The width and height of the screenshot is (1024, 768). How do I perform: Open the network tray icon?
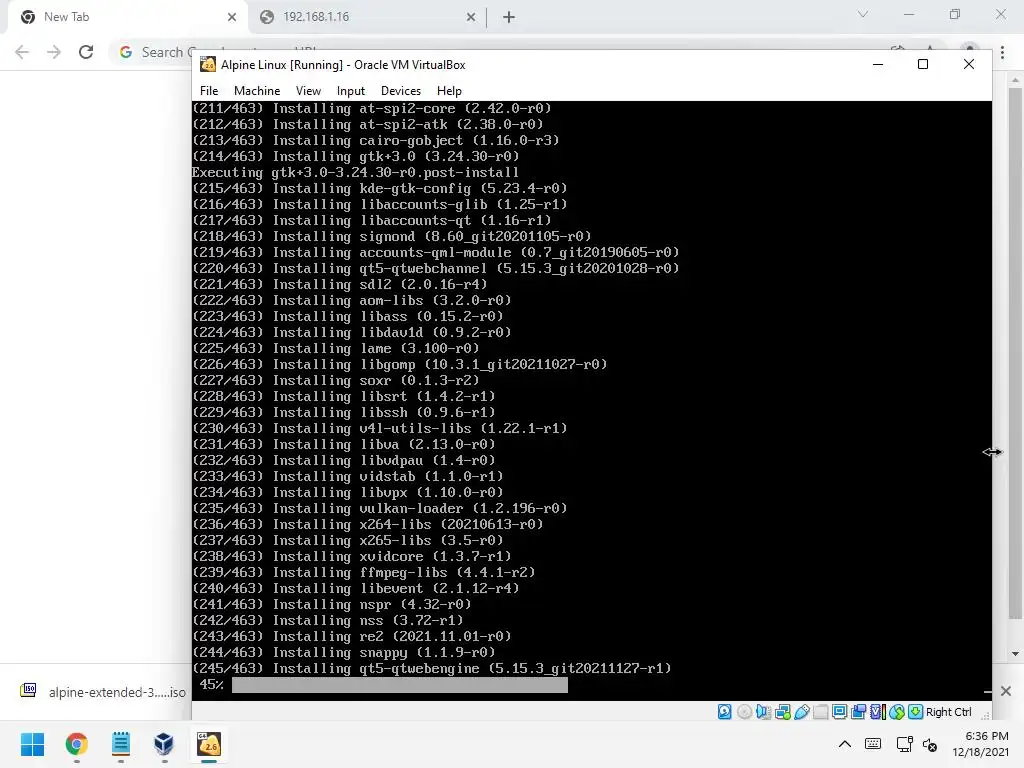pyautogui.click(x=904, y=744)
